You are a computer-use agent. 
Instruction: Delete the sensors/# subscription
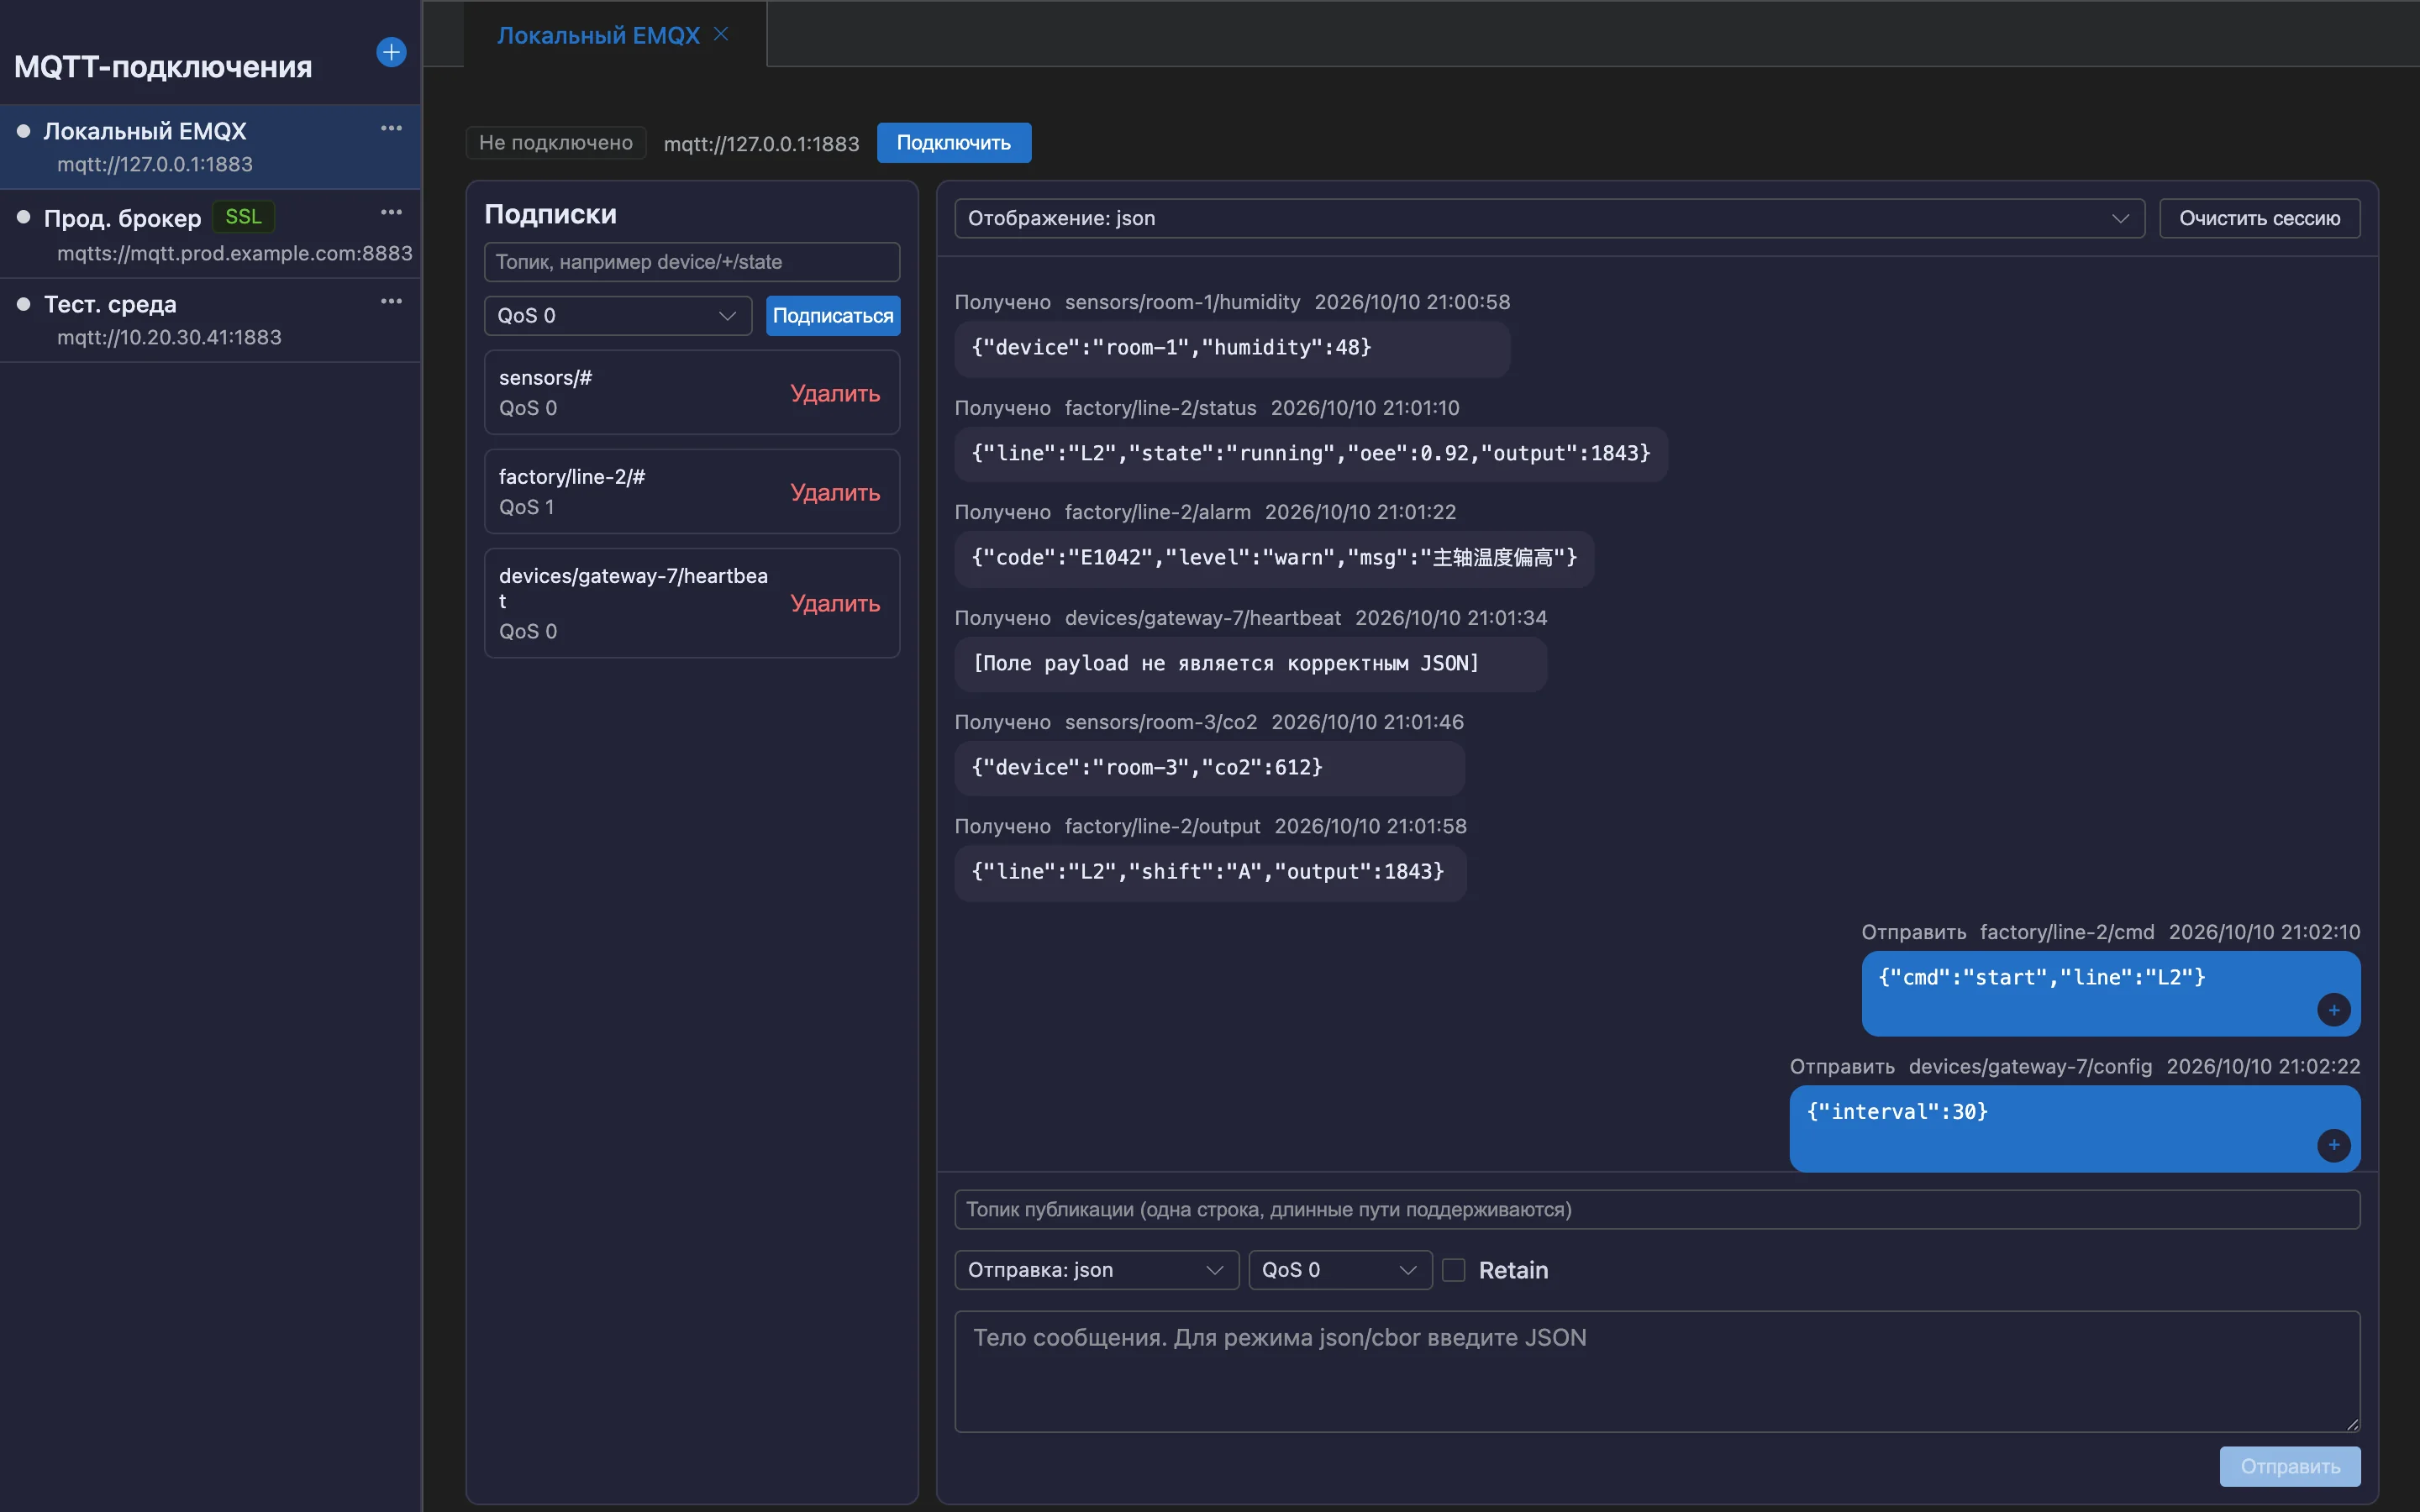[834, 393]
